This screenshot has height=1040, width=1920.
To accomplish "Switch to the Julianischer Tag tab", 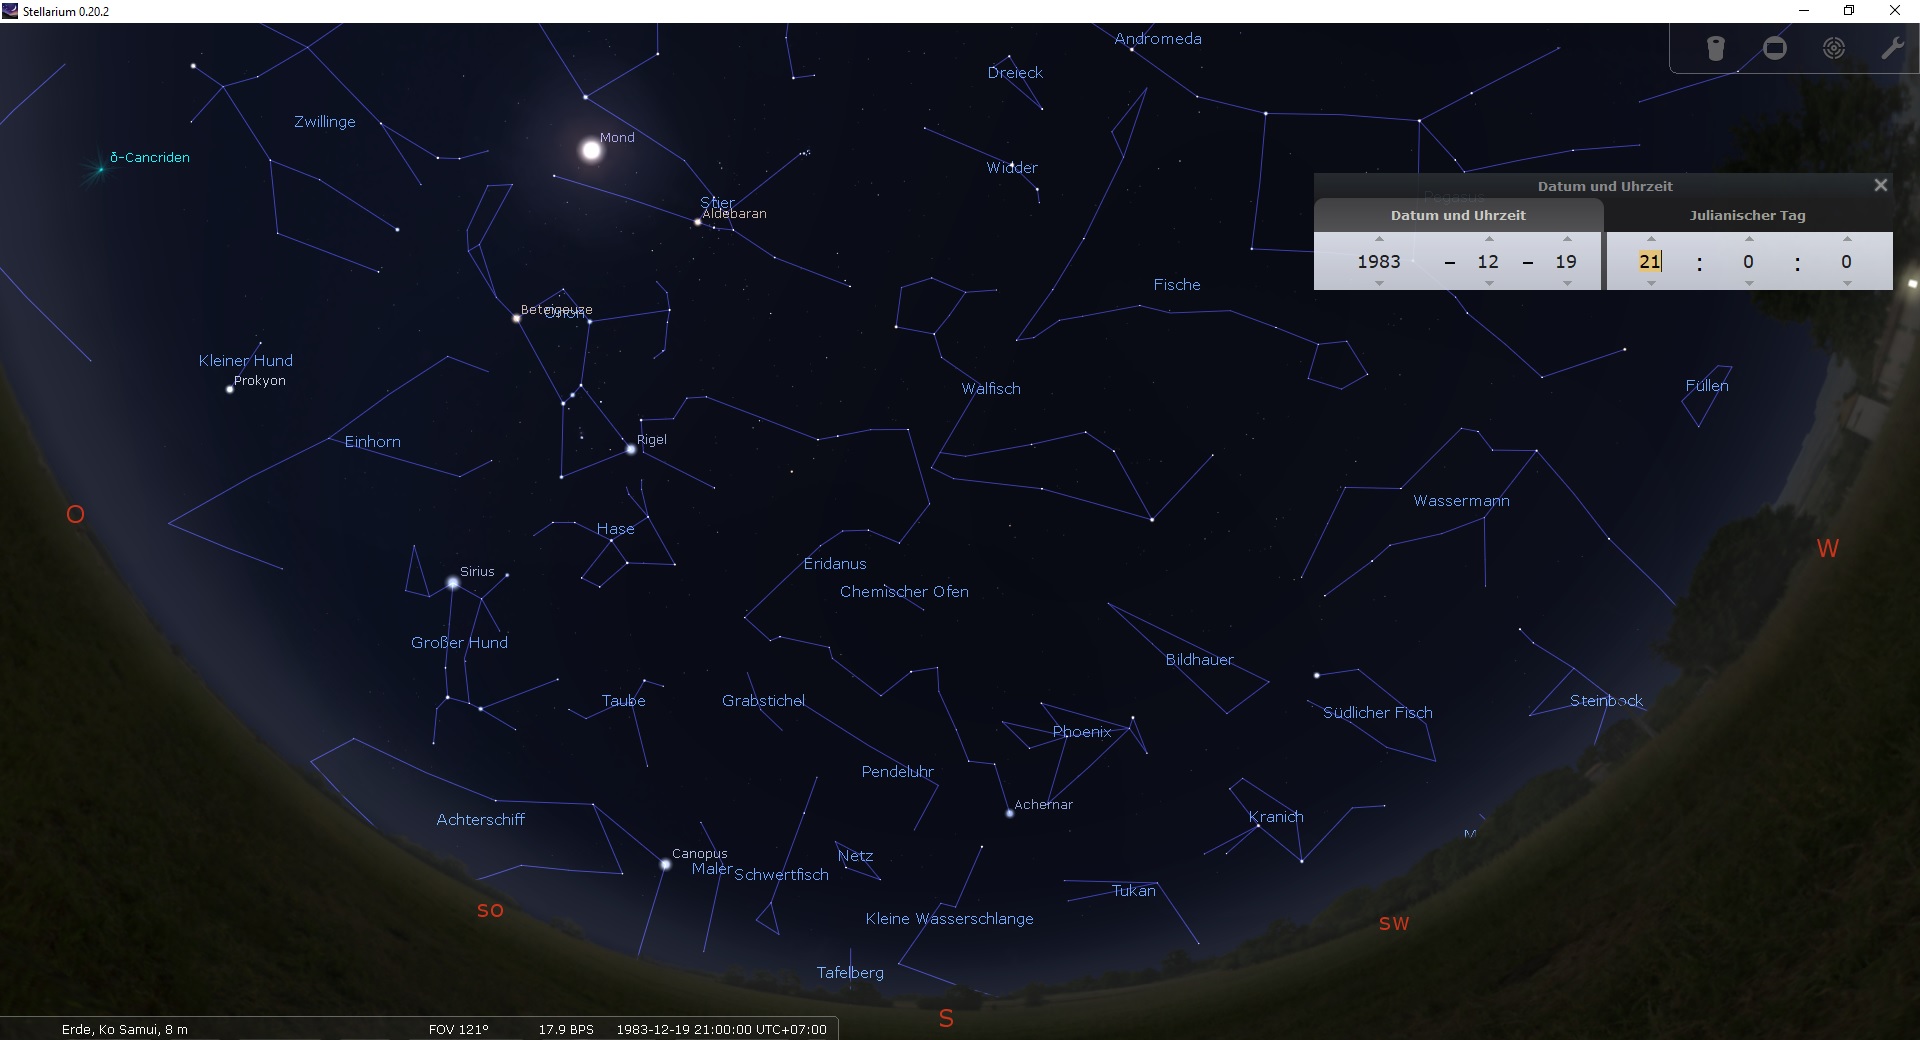I will pyautogui.click(x=1747, y=215).
